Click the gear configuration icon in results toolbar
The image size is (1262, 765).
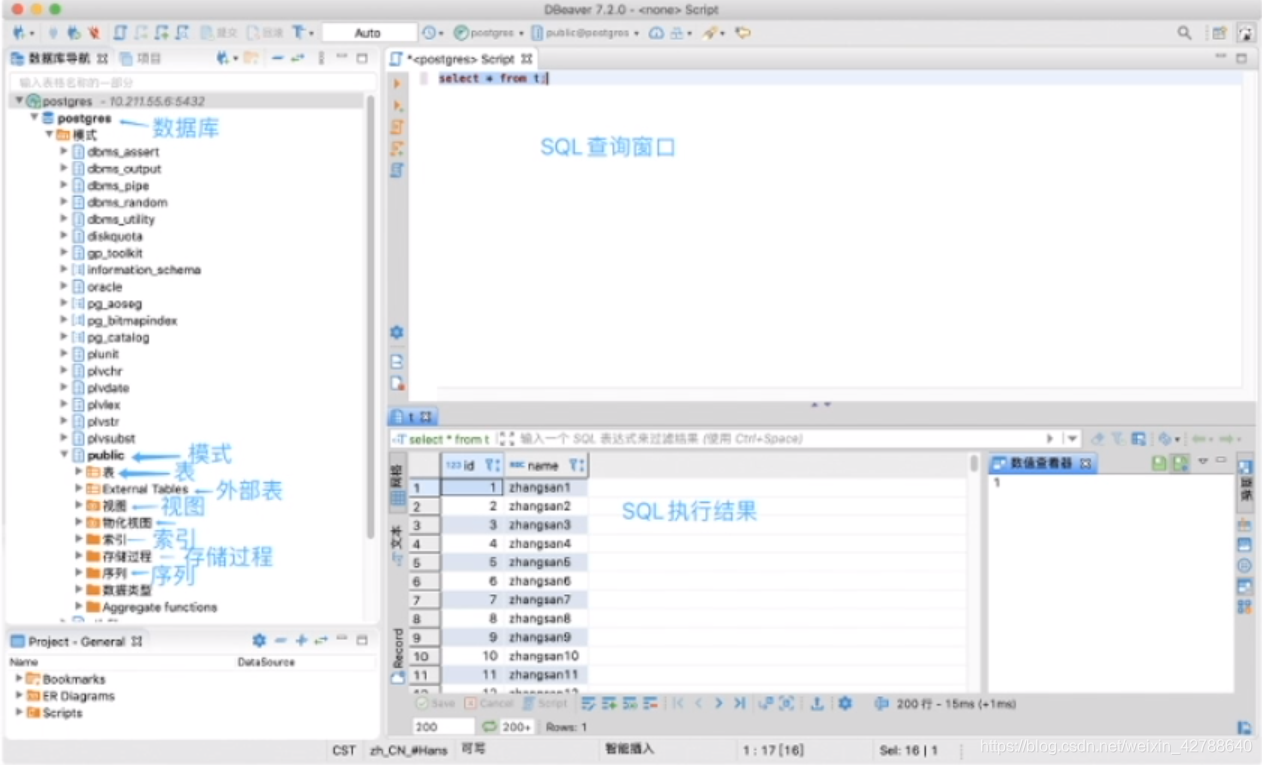point(845,704)
